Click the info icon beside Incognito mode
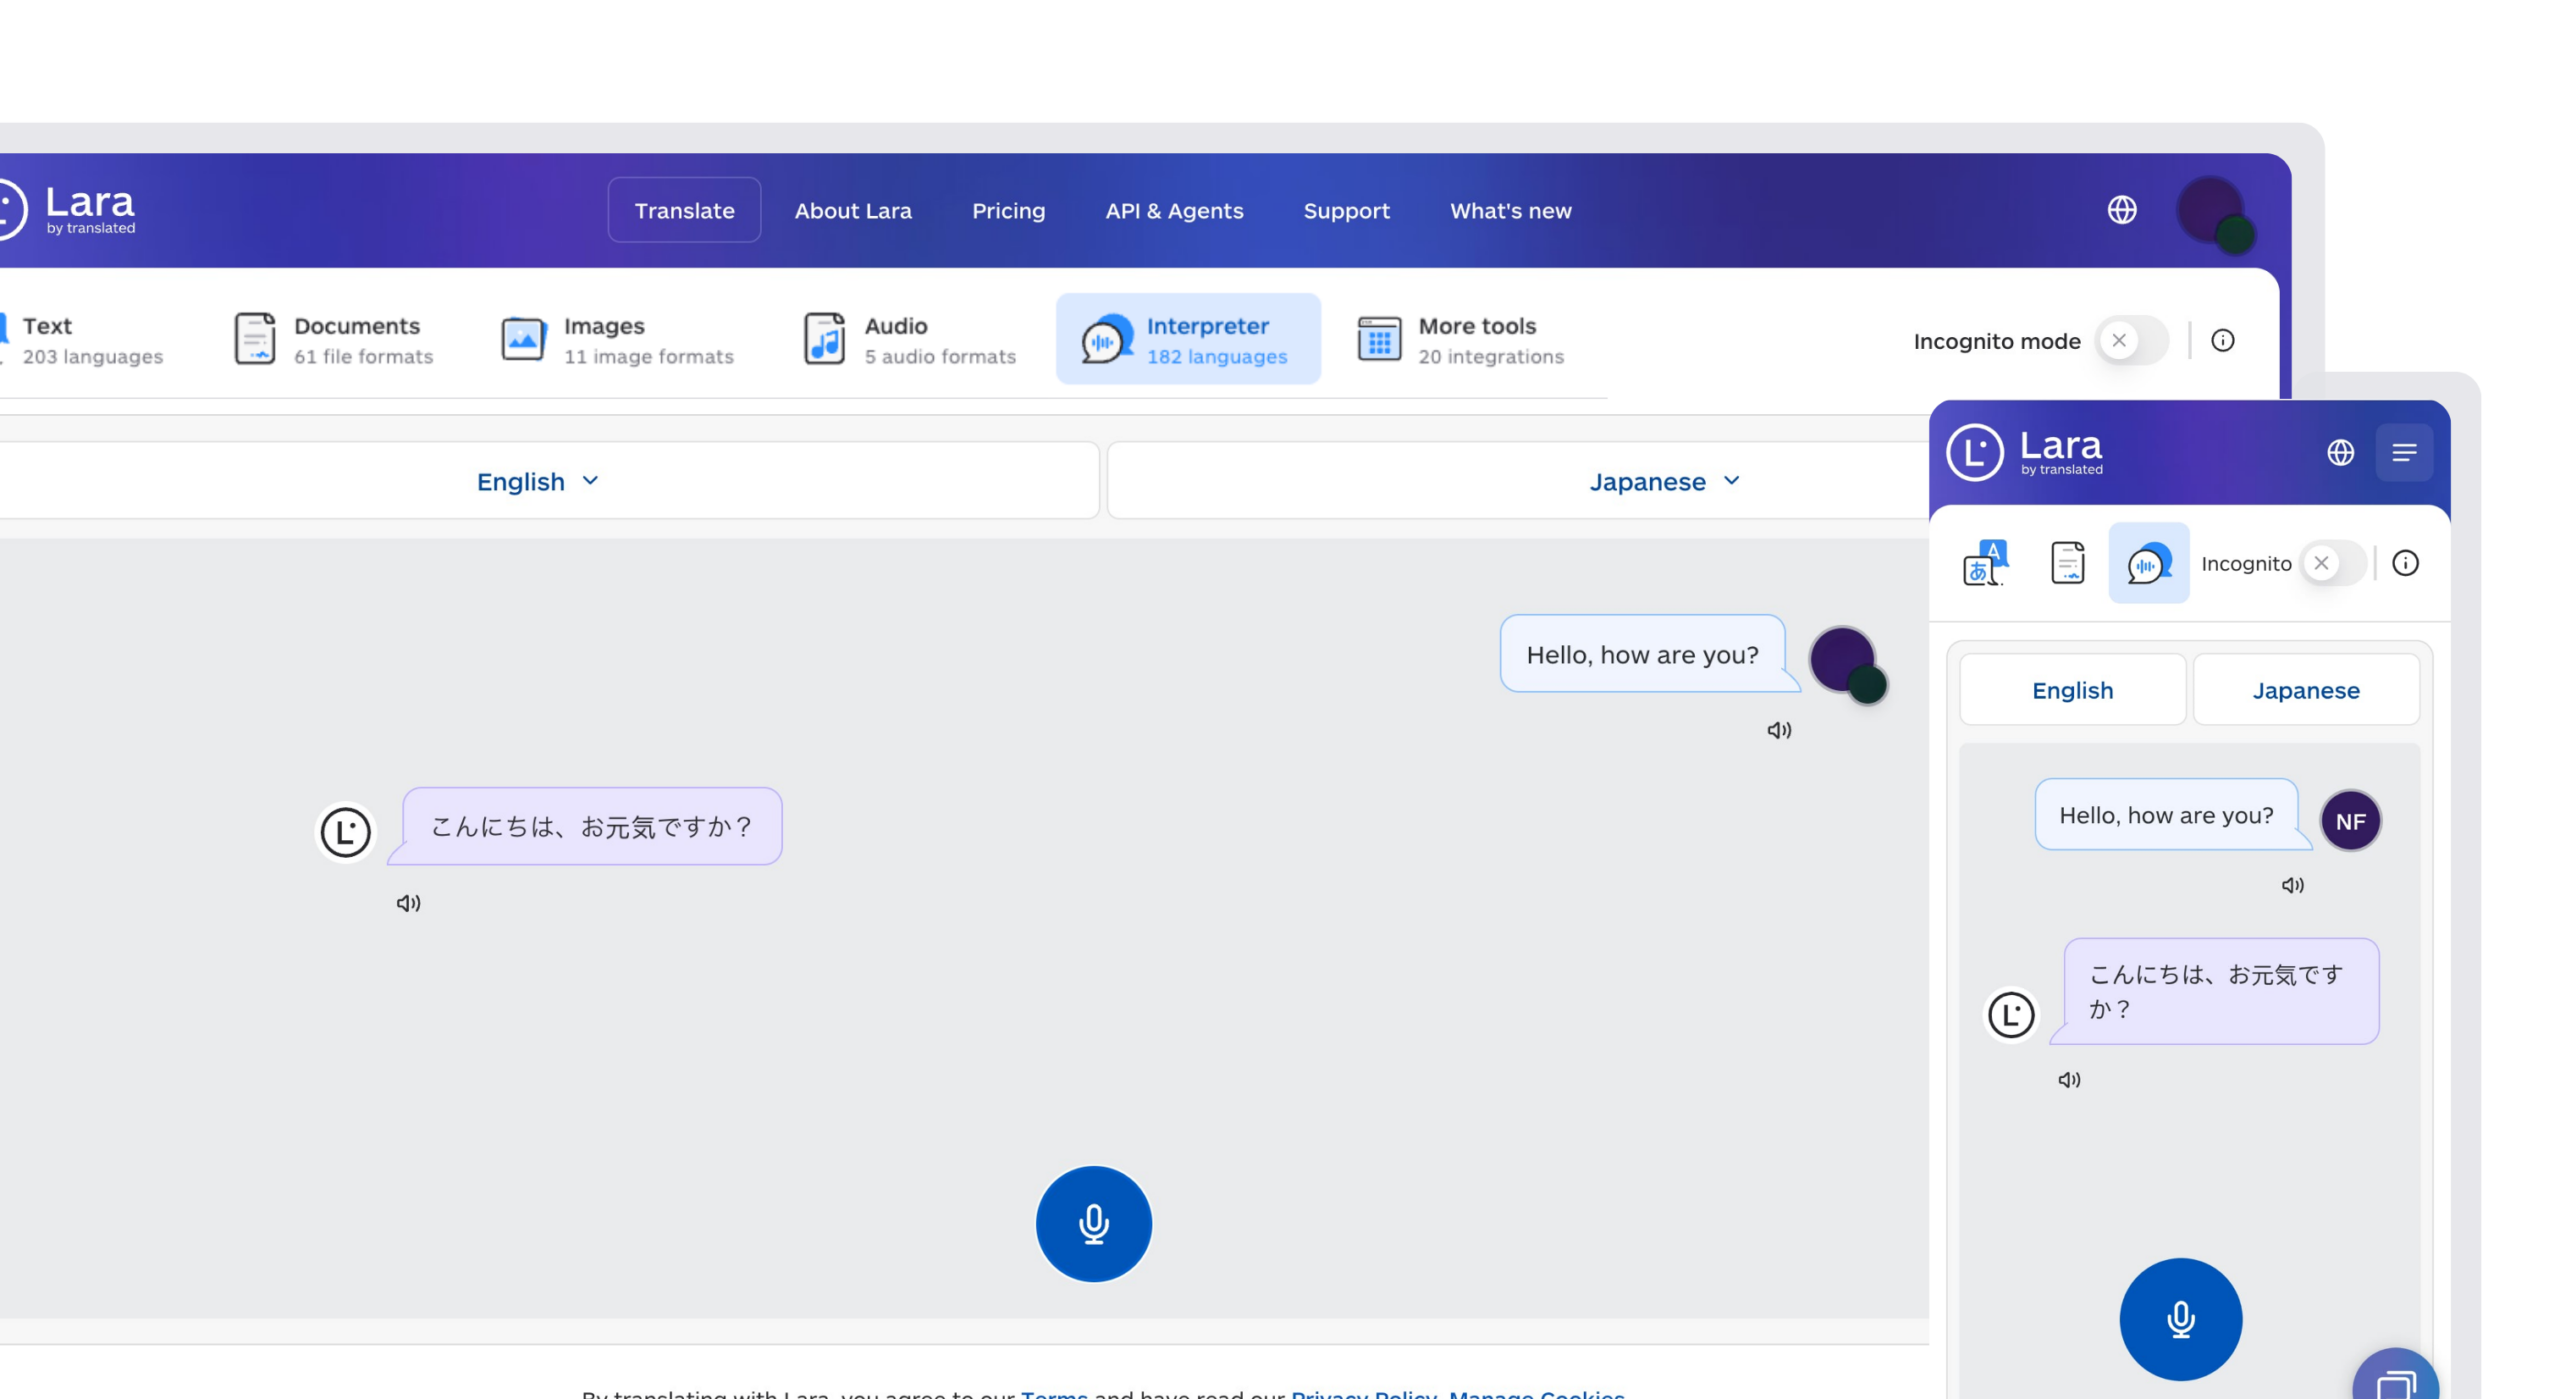 [2222, 340]
